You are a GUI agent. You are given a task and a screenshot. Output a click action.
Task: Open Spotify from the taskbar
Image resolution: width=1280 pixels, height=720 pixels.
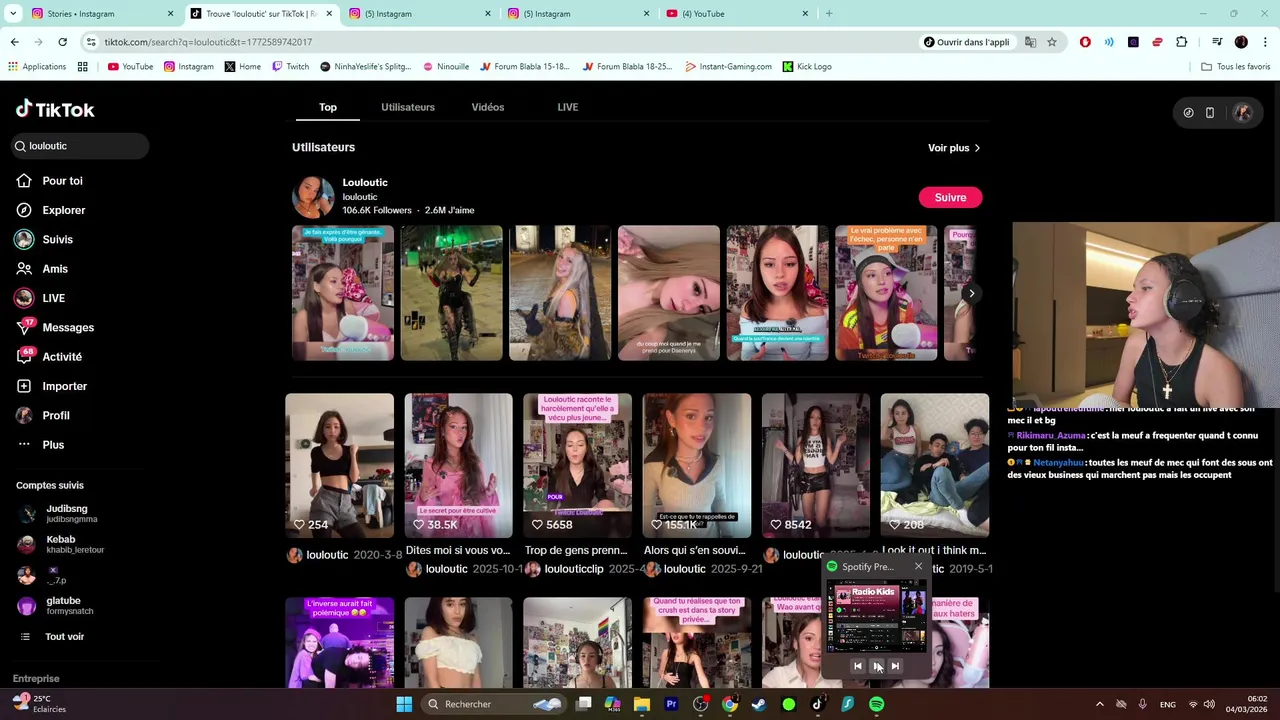point(876,704)
